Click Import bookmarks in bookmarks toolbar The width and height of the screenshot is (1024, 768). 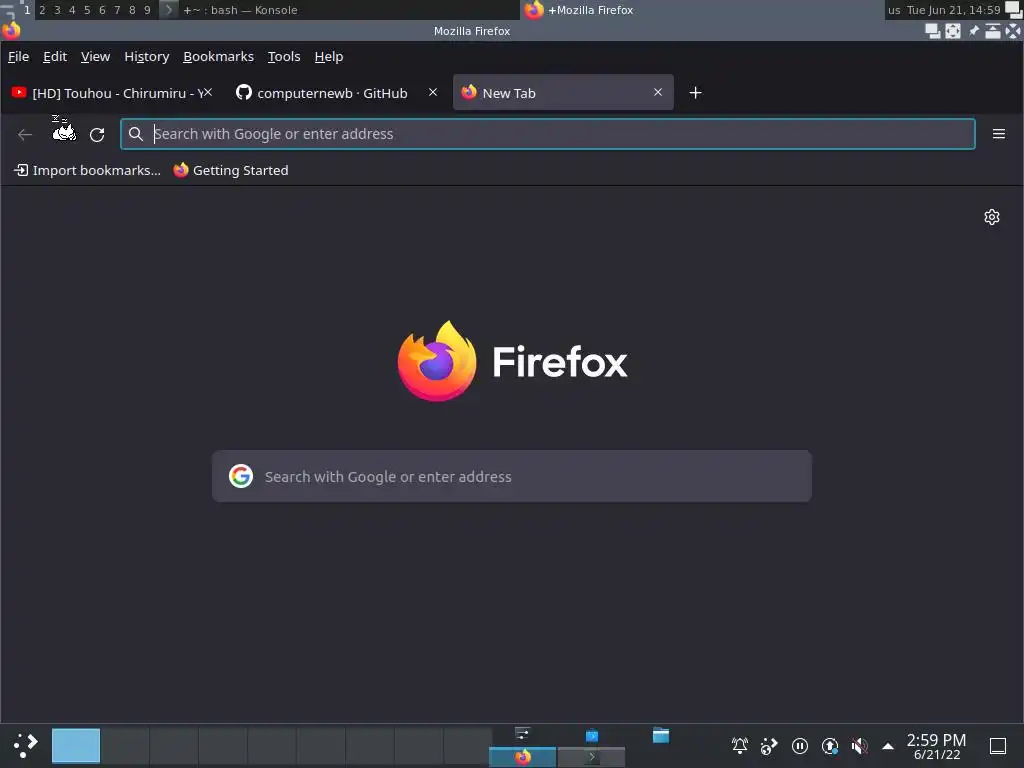tap(88, 170)
